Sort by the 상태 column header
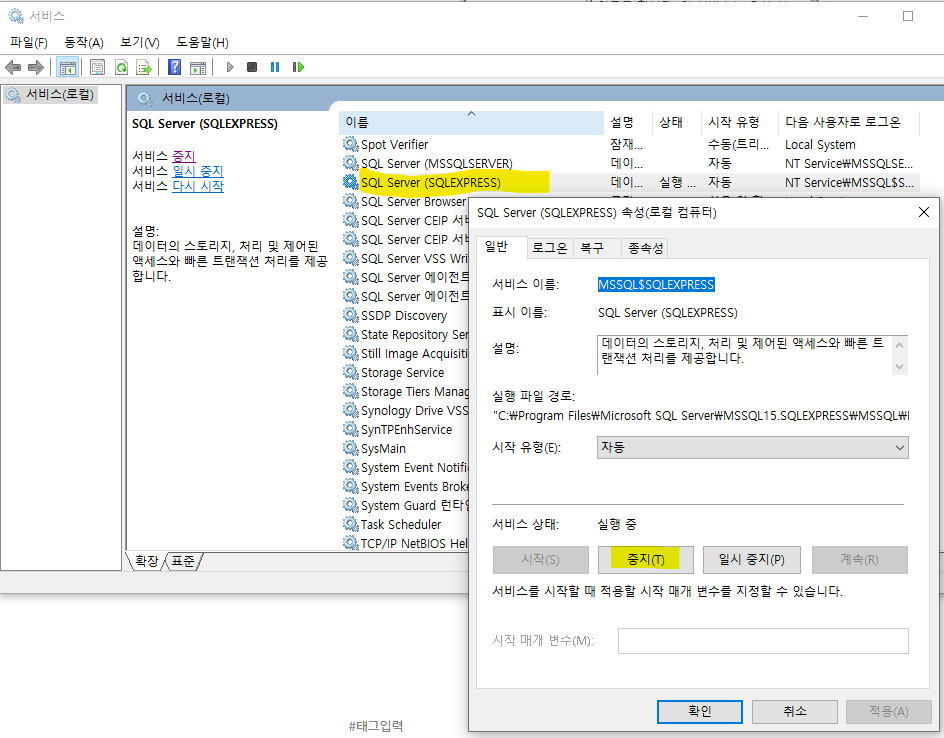Screen dimensions: 944x738 click(677, 122)
